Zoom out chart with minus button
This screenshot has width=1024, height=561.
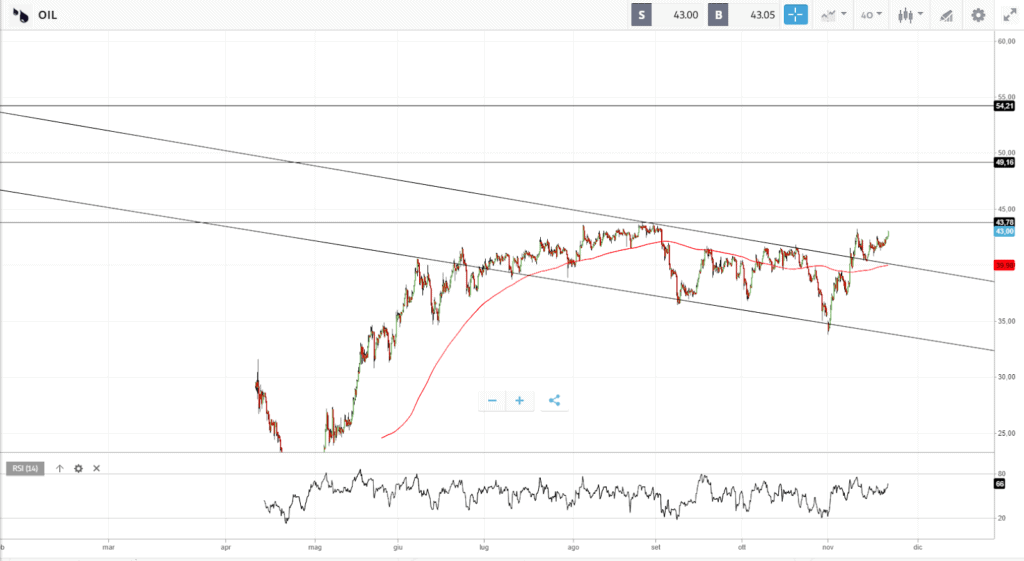point(492,401)
